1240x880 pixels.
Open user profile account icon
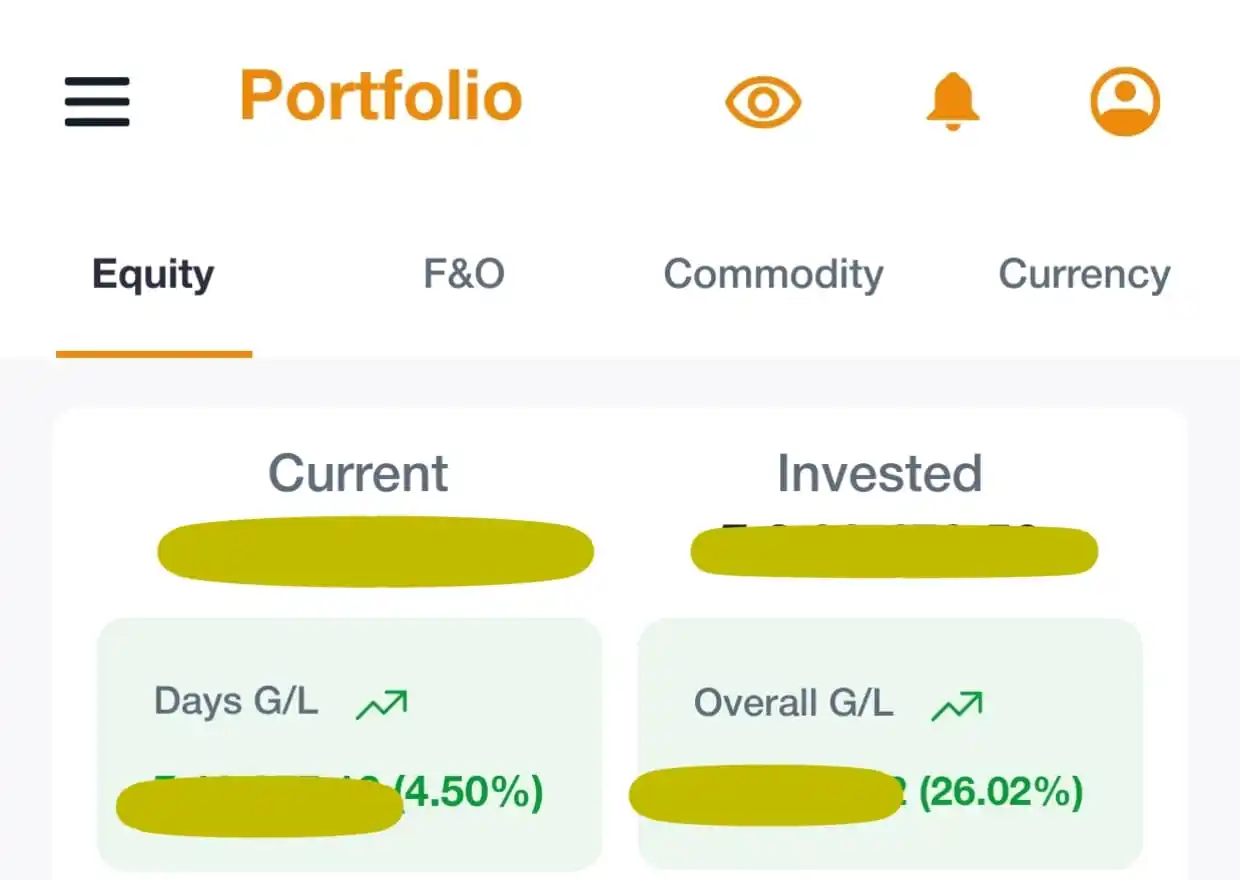tap(1125, 101)
